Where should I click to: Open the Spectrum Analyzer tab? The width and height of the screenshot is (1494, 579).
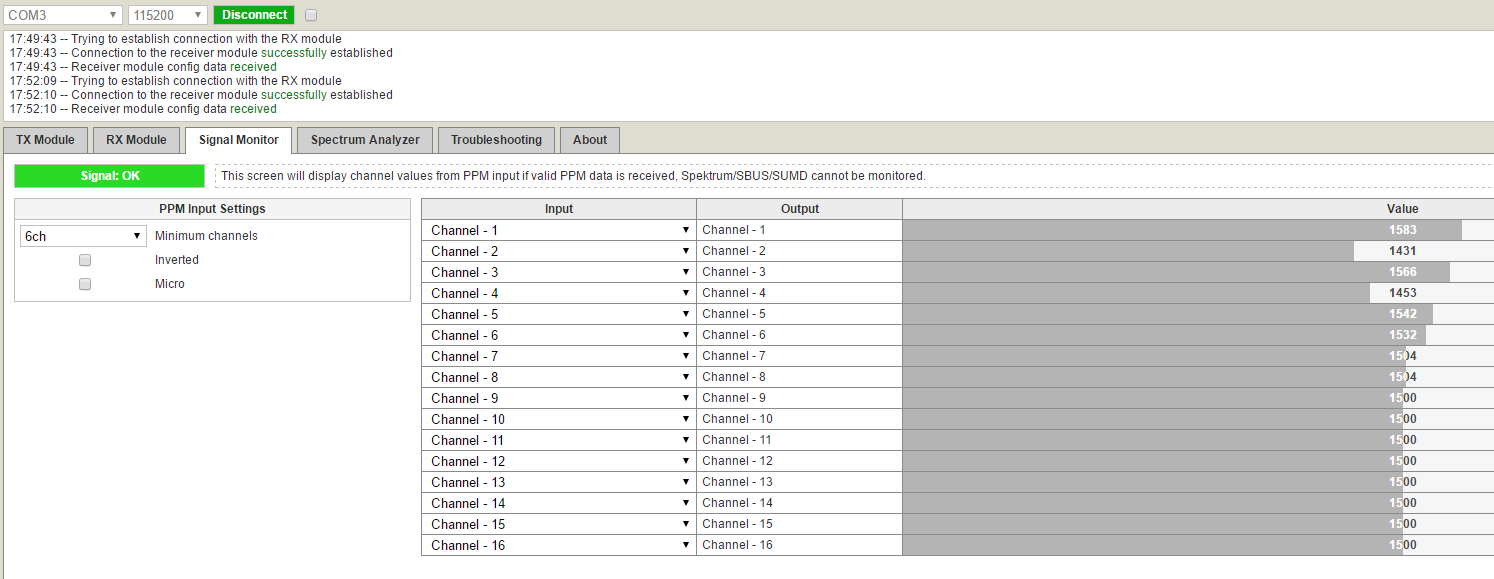[365, 140]
